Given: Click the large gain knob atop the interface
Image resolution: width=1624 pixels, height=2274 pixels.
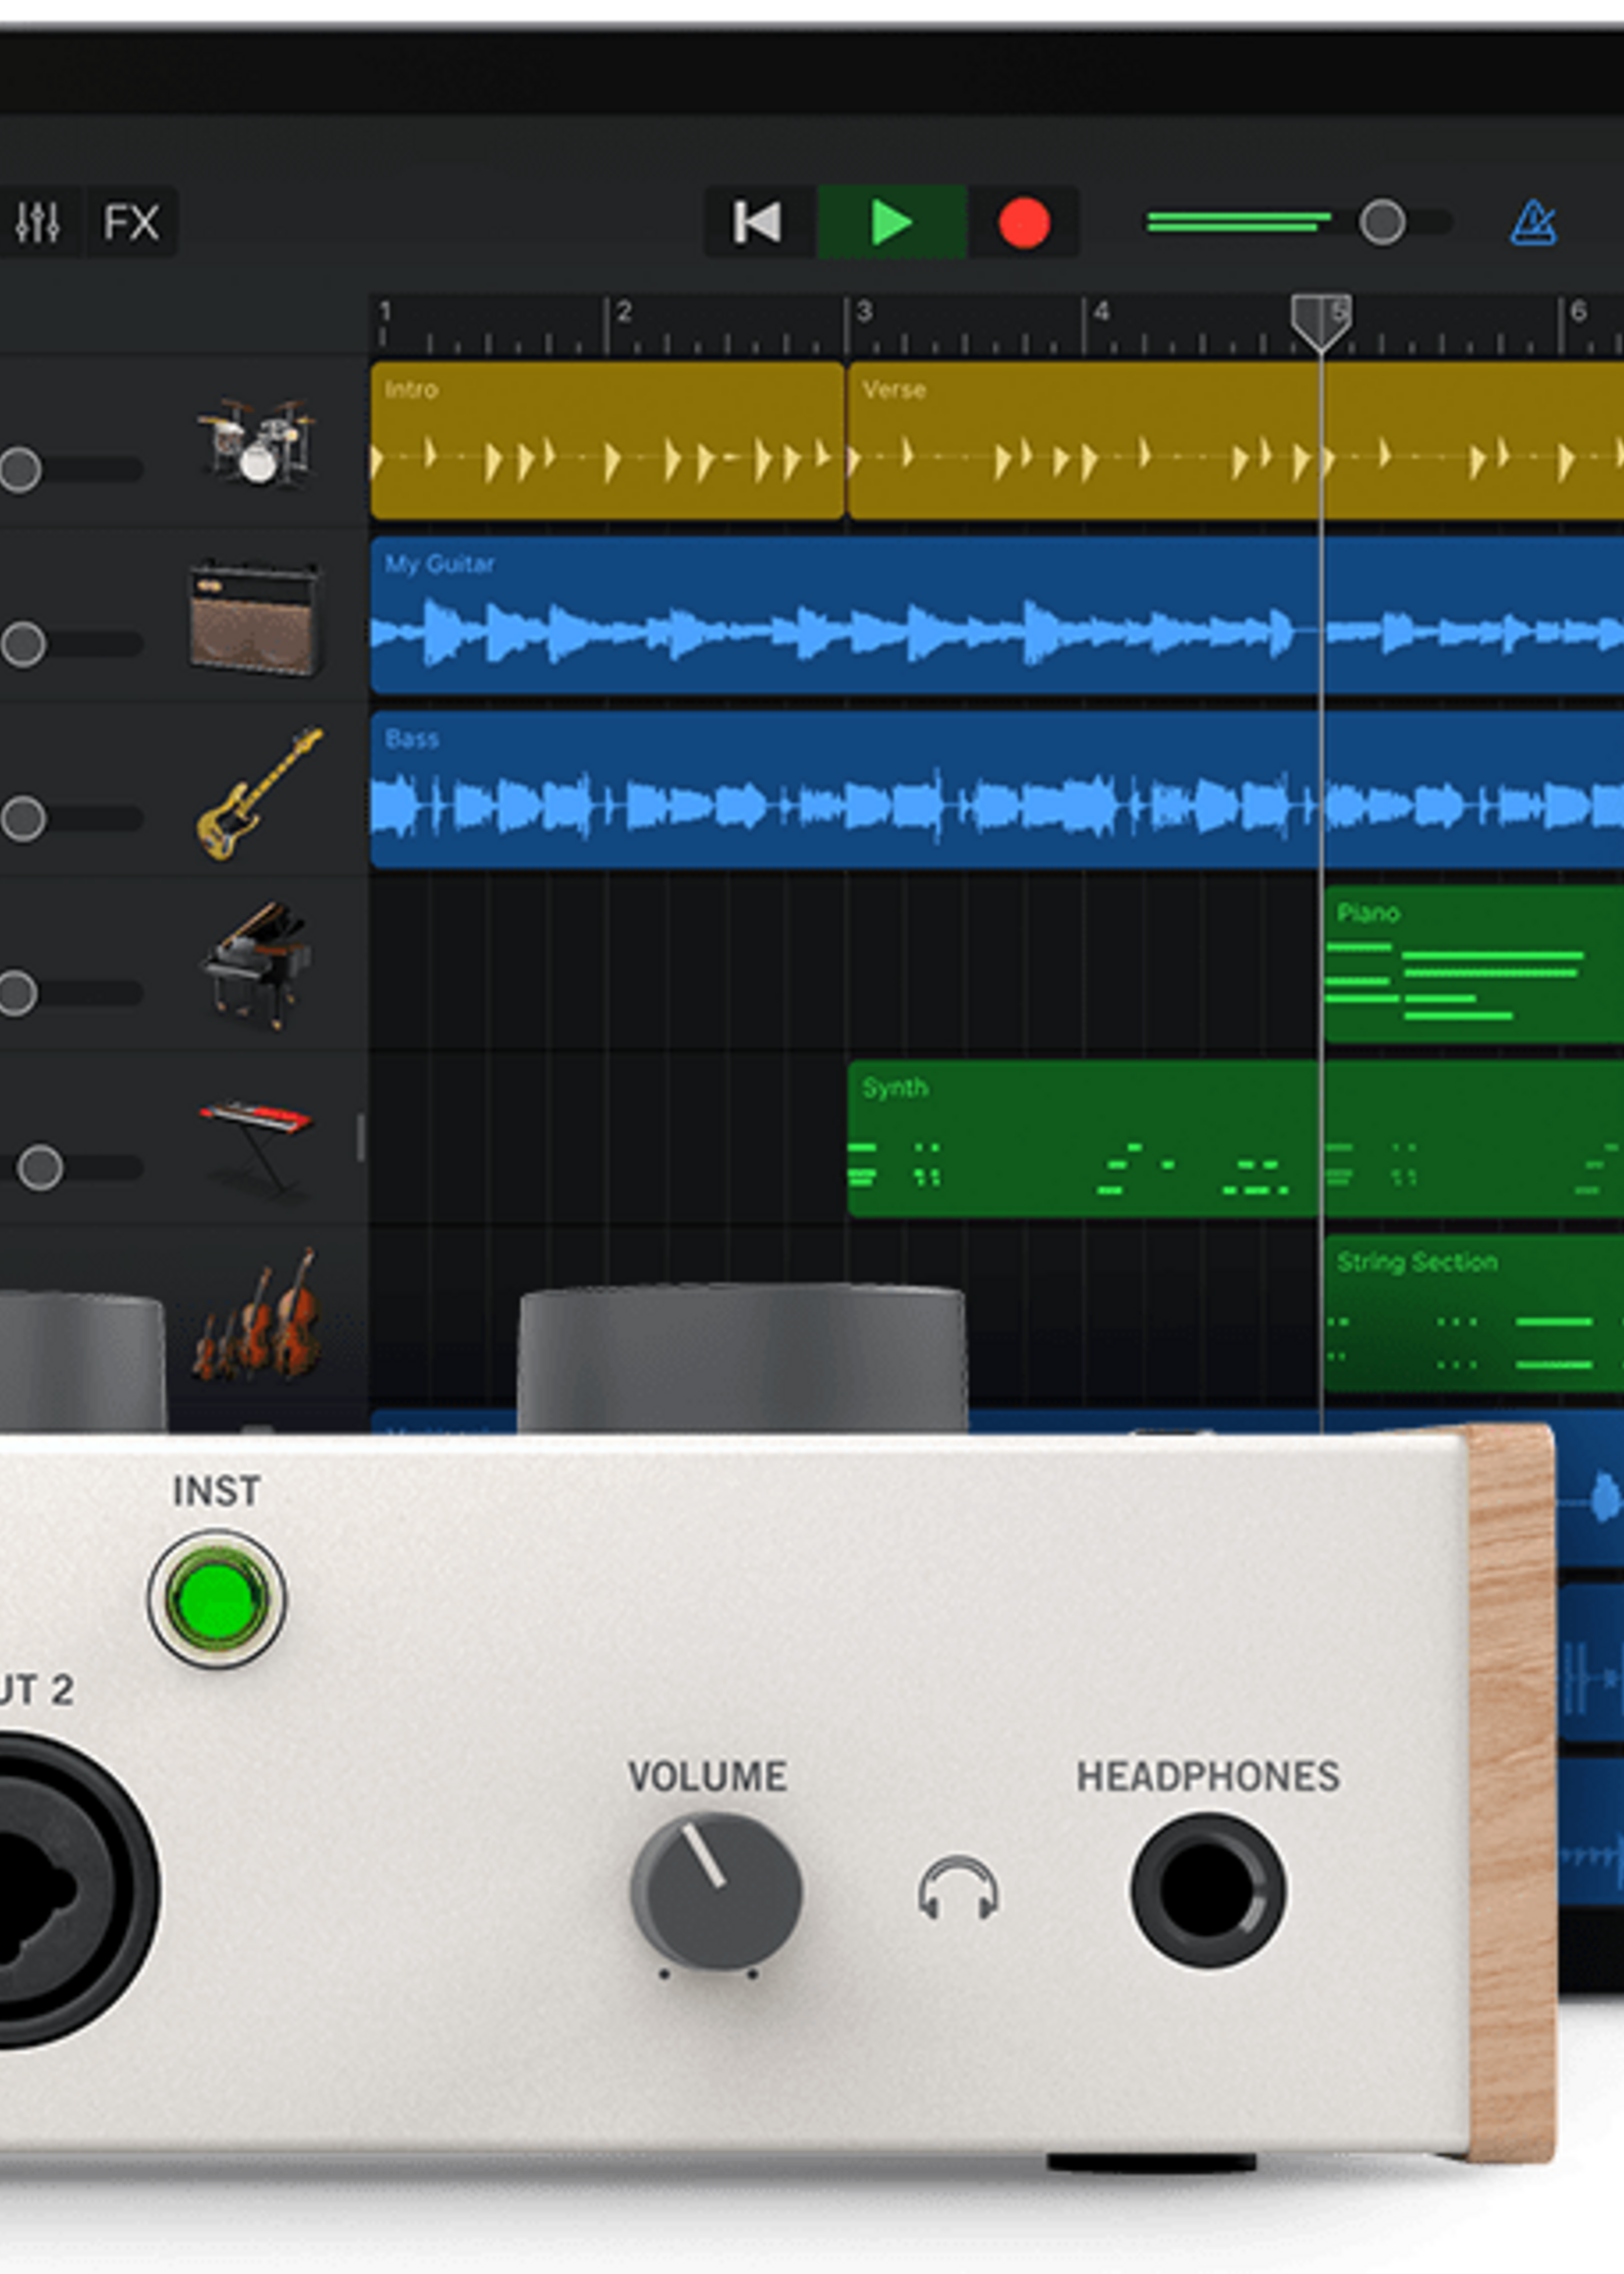Looking at the screenshot, I should [x=742, y=1358].
